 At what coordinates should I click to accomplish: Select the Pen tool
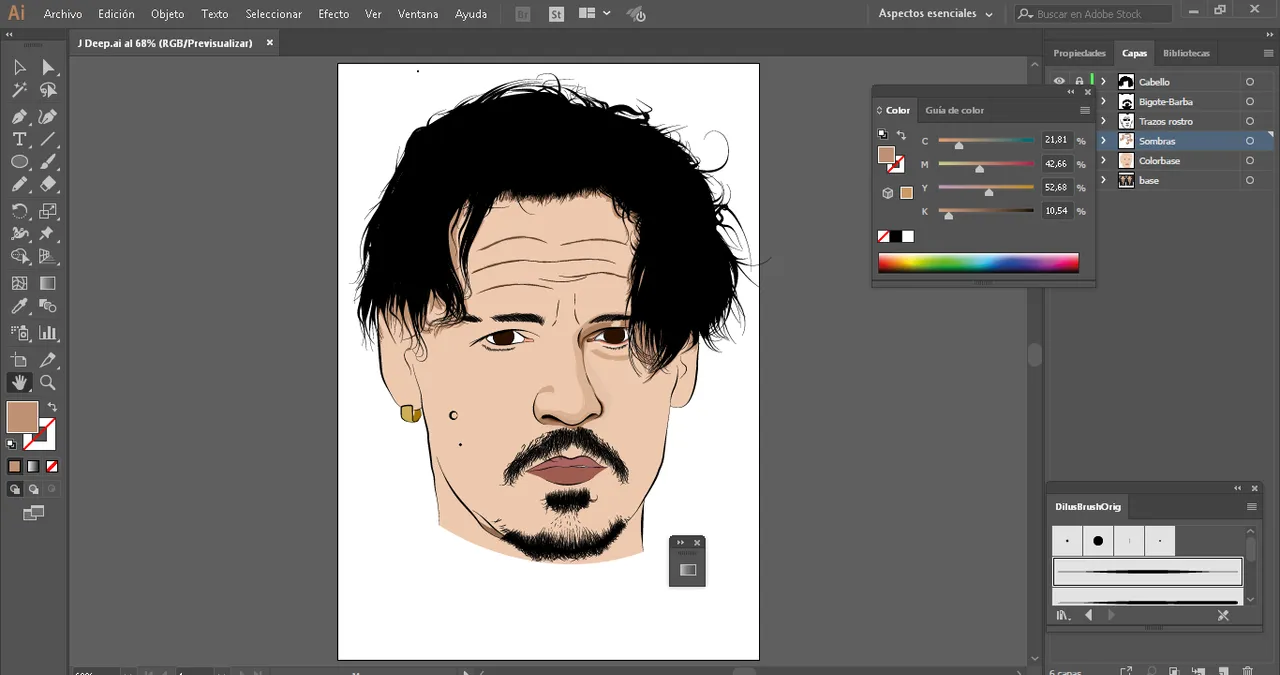19,116
